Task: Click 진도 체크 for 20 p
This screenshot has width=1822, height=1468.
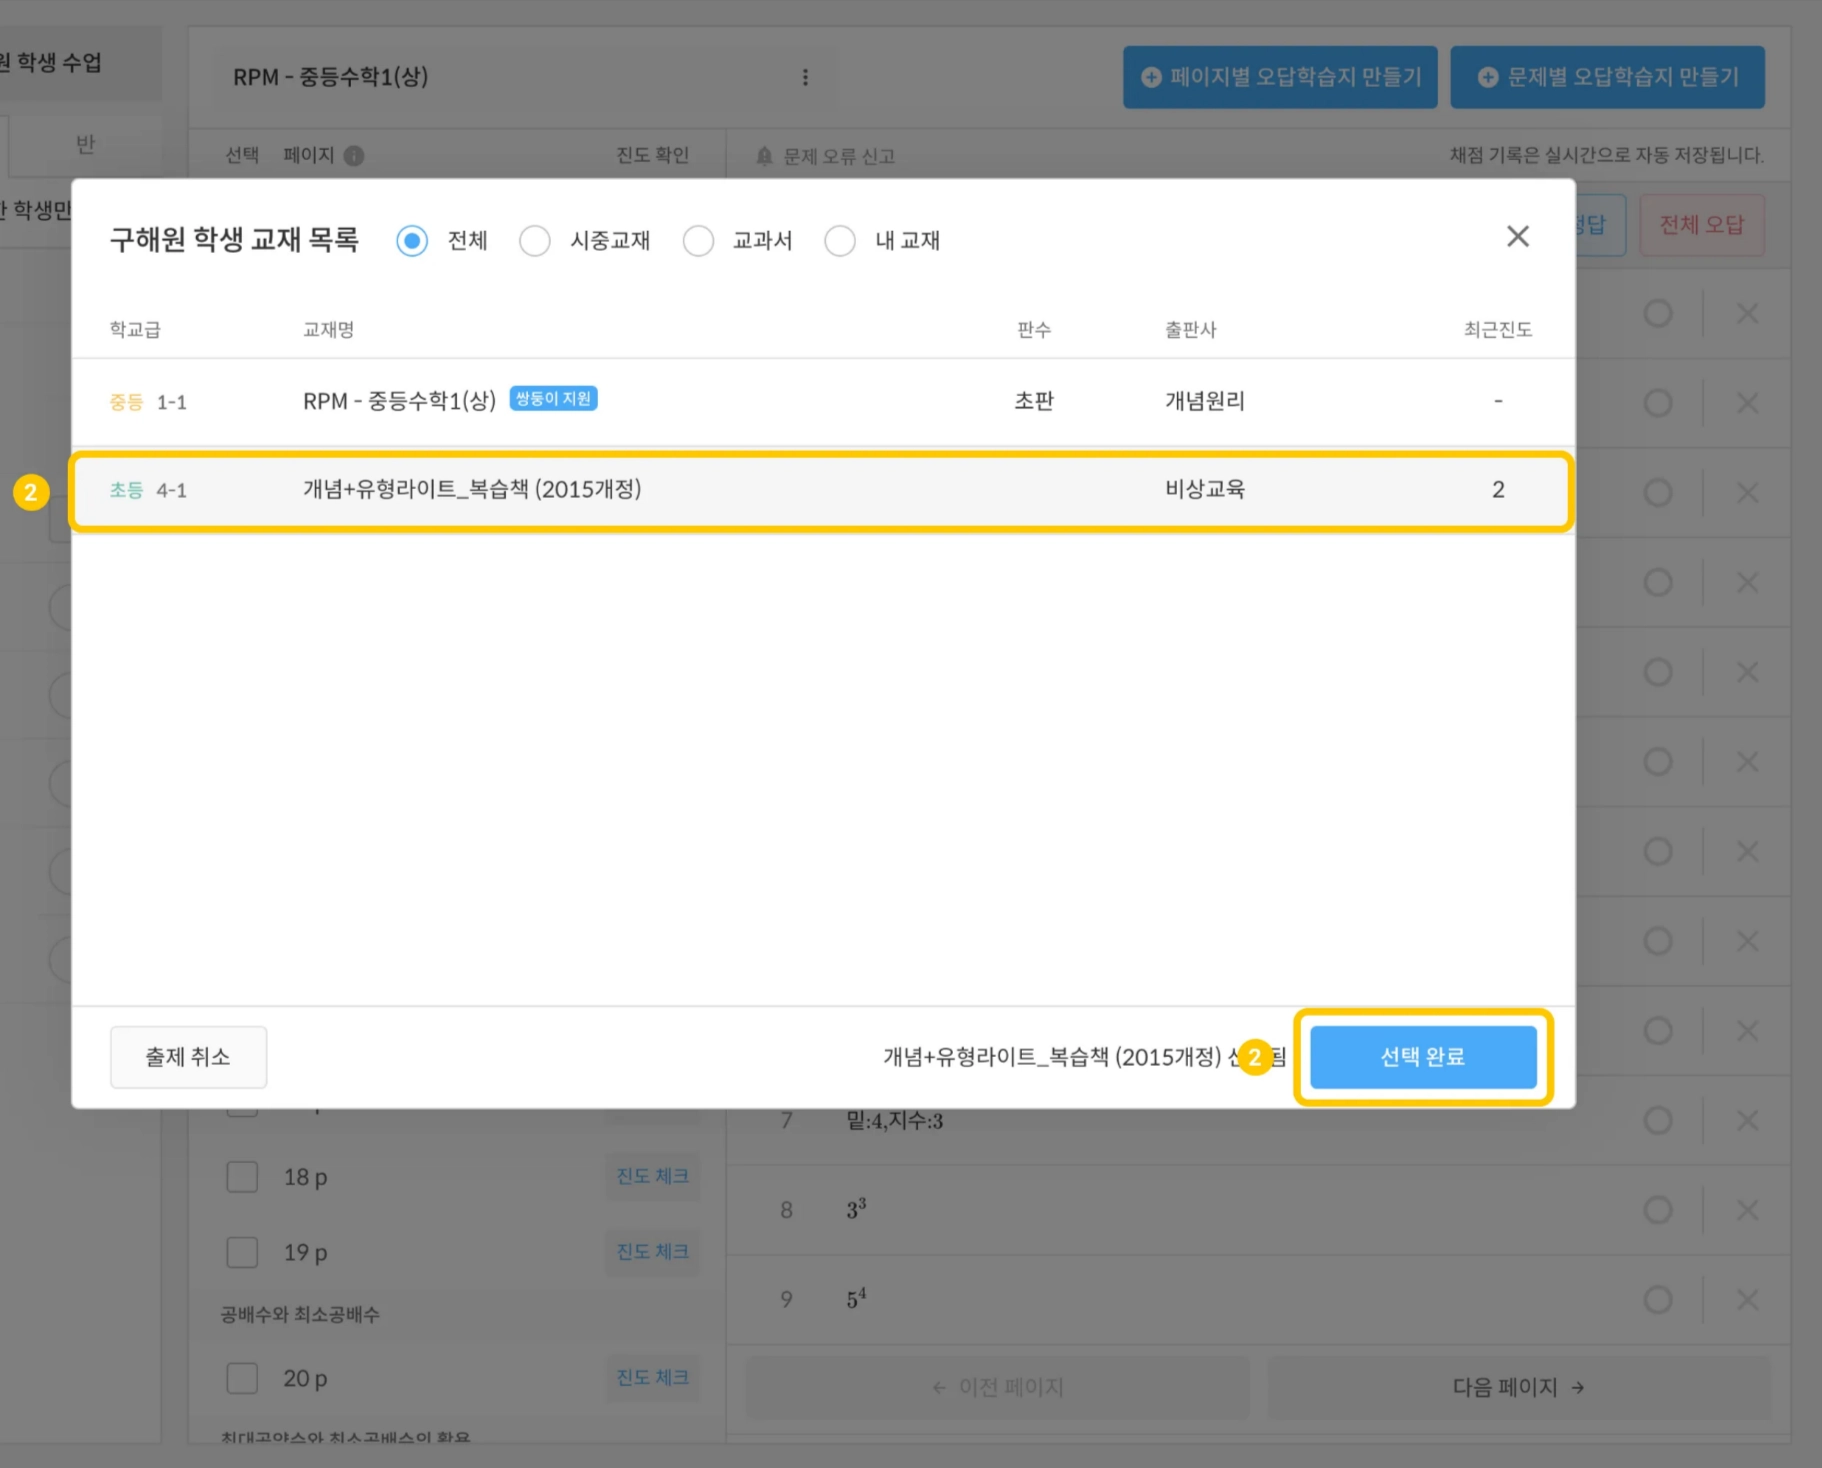Action: 652,1378
